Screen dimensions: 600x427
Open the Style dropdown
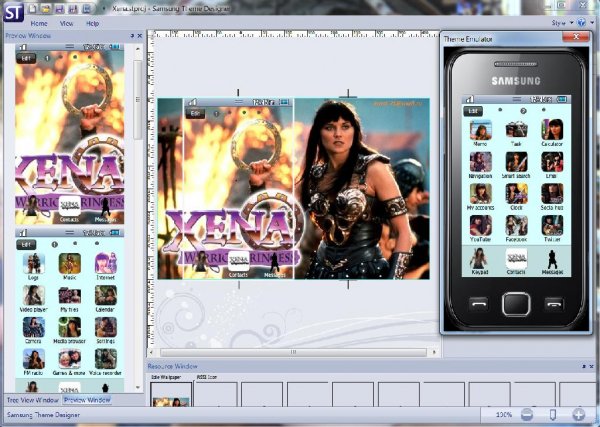(562, 23)
